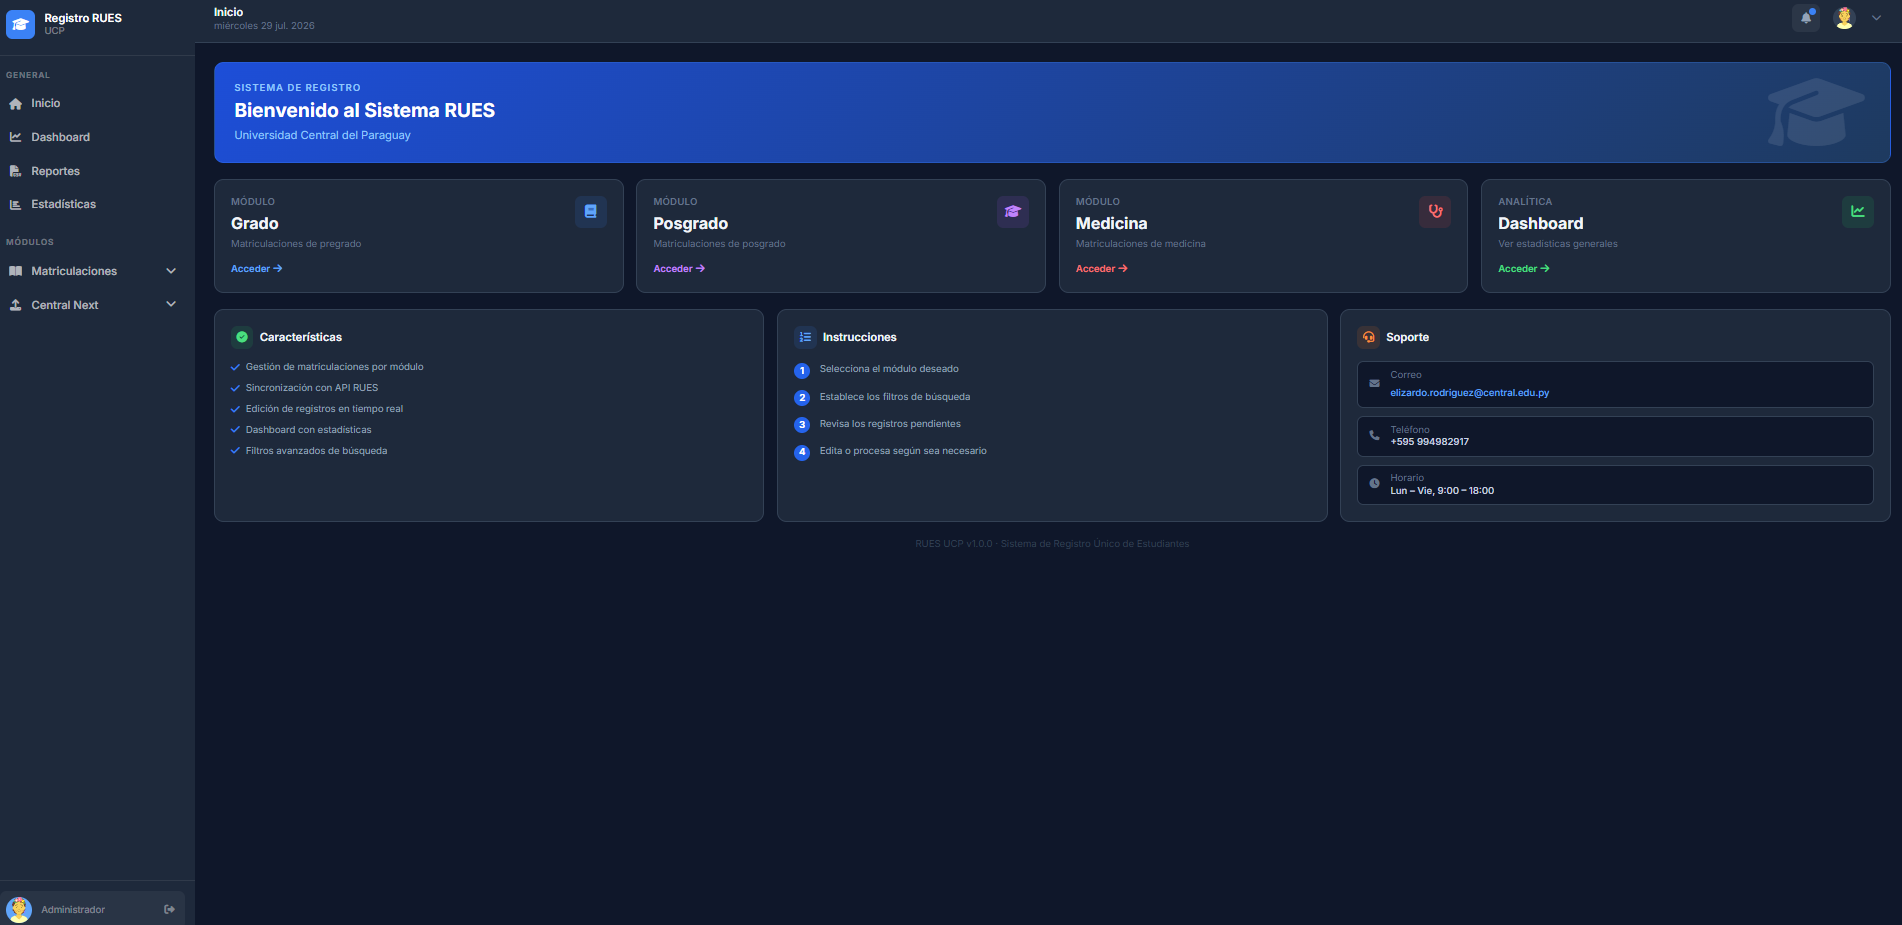
Task: Click the Medicina stethoscope icon
Action: pyautogui.click(x=1435, y=212)
